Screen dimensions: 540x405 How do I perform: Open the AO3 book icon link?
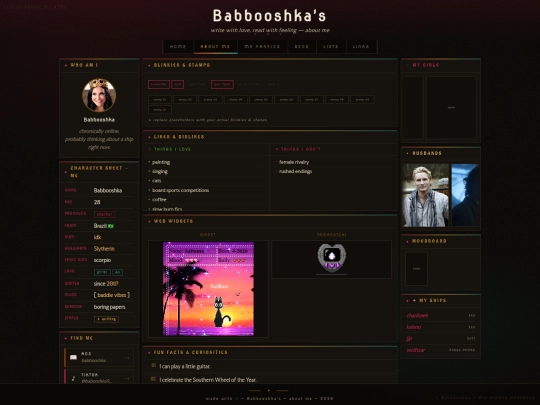[x=73, y=357]
